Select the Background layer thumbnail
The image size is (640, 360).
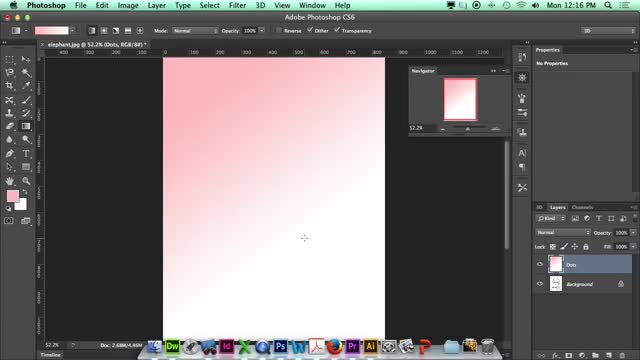click(x=556, y=284)
